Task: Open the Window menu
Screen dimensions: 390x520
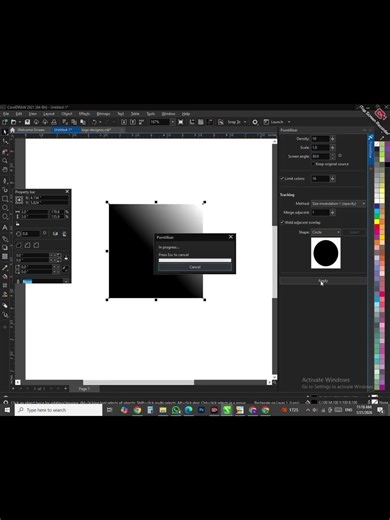Action: point(168,114)
